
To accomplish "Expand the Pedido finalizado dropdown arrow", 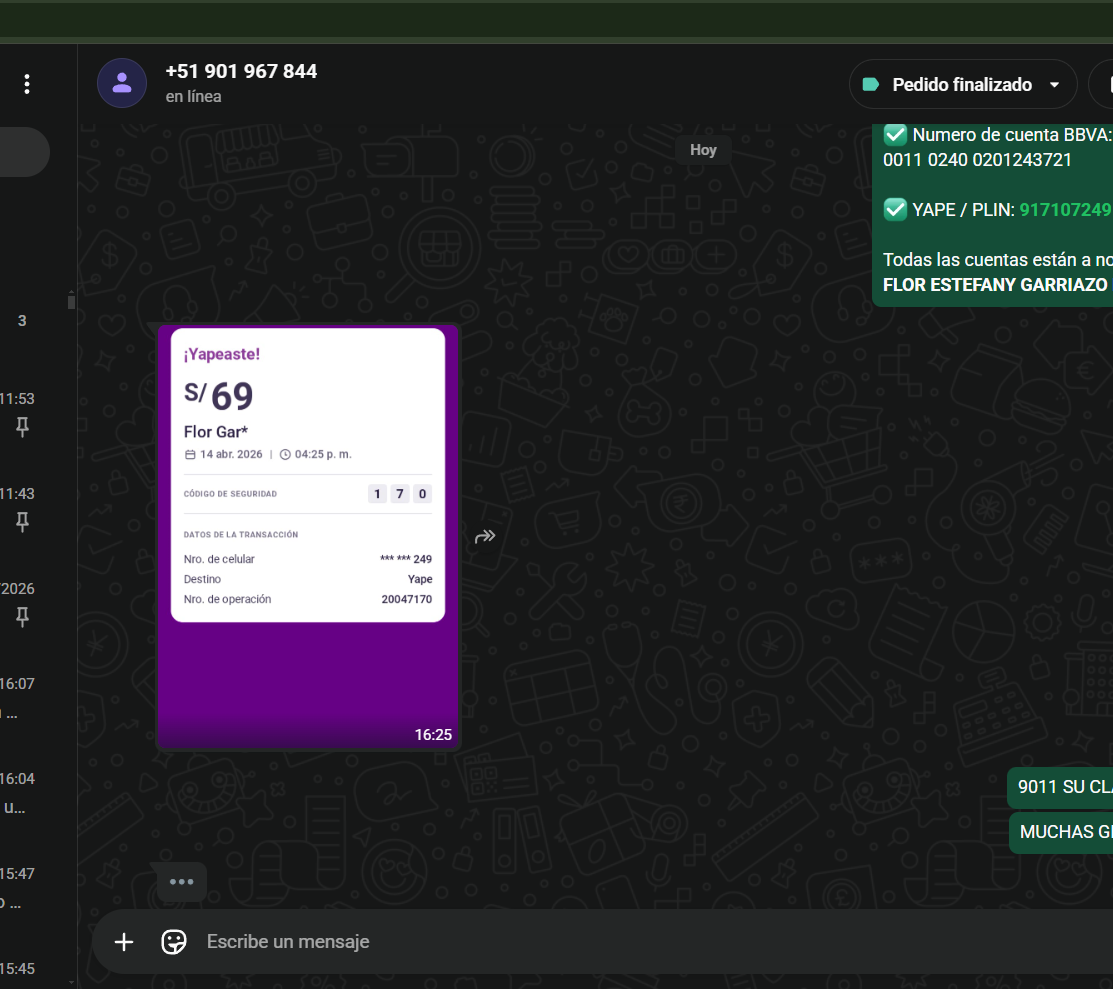I will (1054, 85).
